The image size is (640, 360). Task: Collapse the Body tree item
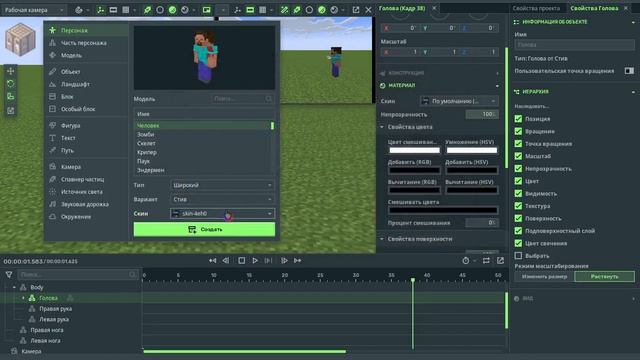tap(14, 287)
